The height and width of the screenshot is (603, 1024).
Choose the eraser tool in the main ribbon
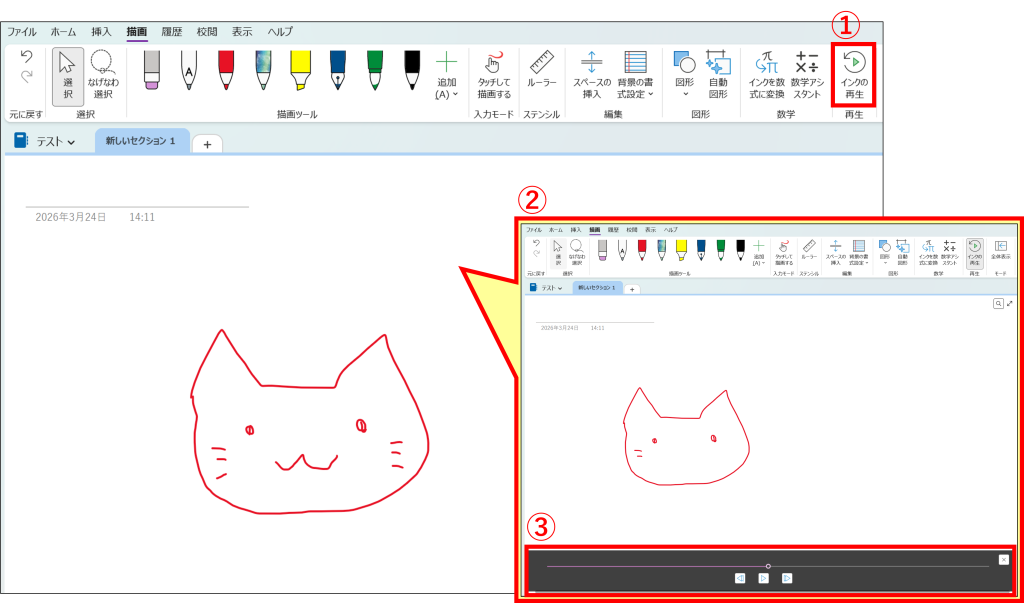coord(152,68)
